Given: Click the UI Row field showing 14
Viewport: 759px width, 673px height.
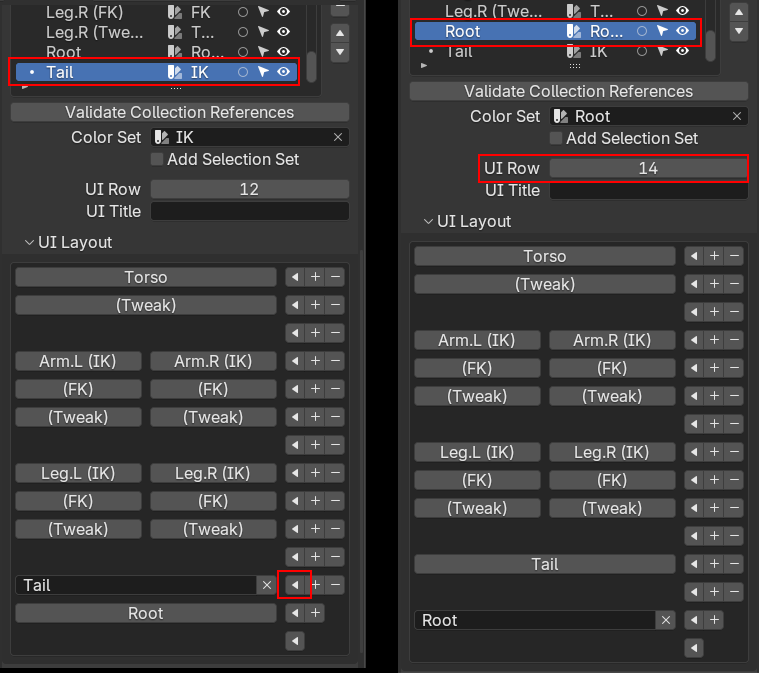Looking at the screenshot, I should [x=648, y=168].
